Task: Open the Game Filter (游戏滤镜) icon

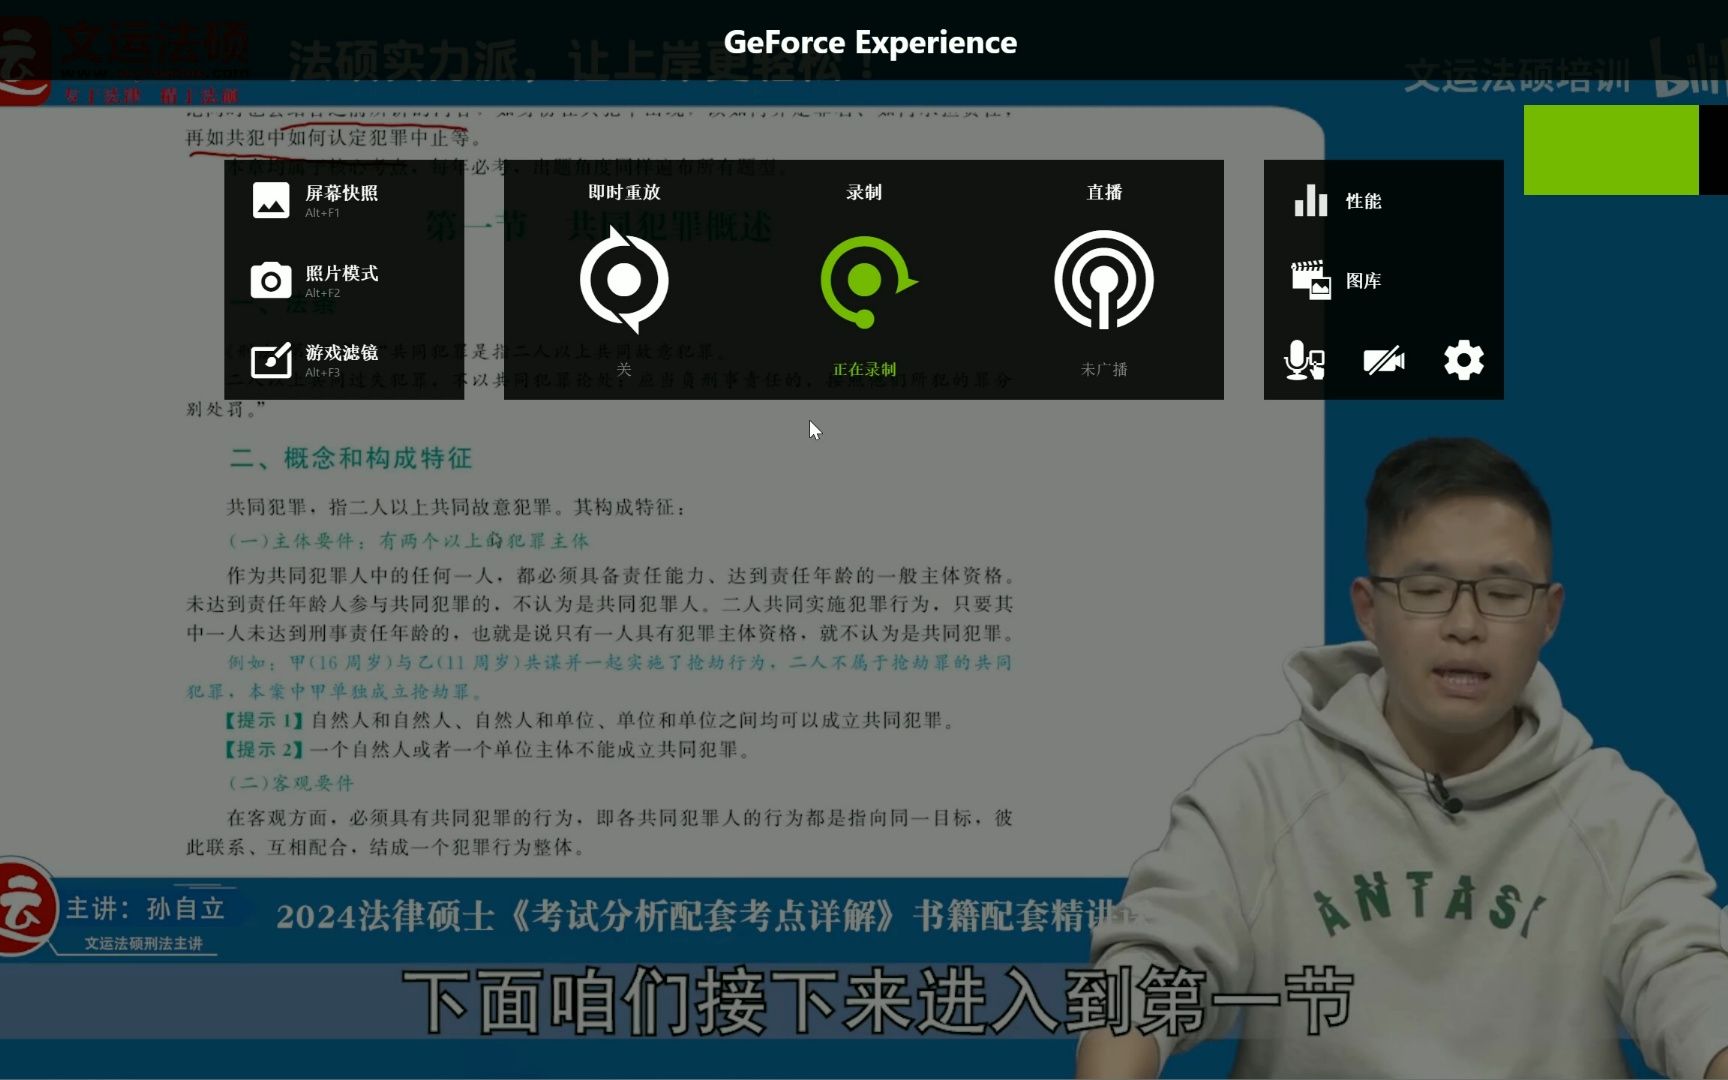Action: pyautogui.click(x=271, y=360)
